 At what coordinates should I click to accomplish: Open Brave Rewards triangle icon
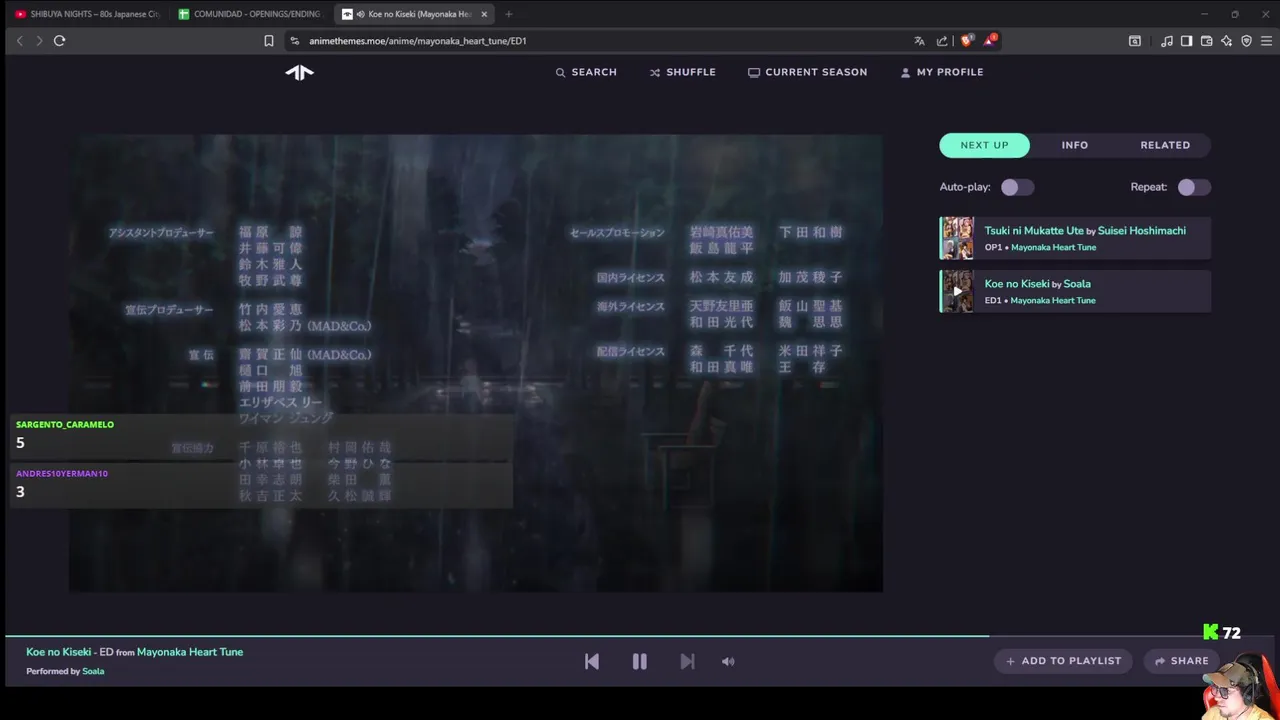click(989, 40)
